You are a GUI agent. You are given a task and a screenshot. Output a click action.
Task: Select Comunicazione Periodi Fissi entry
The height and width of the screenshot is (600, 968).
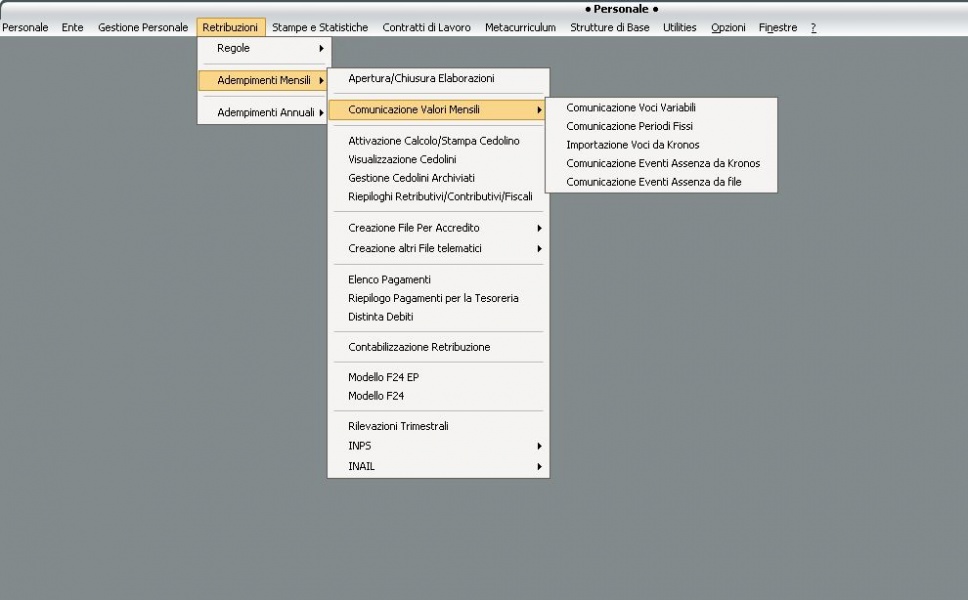pyautogui.click(x=629, y=126)
